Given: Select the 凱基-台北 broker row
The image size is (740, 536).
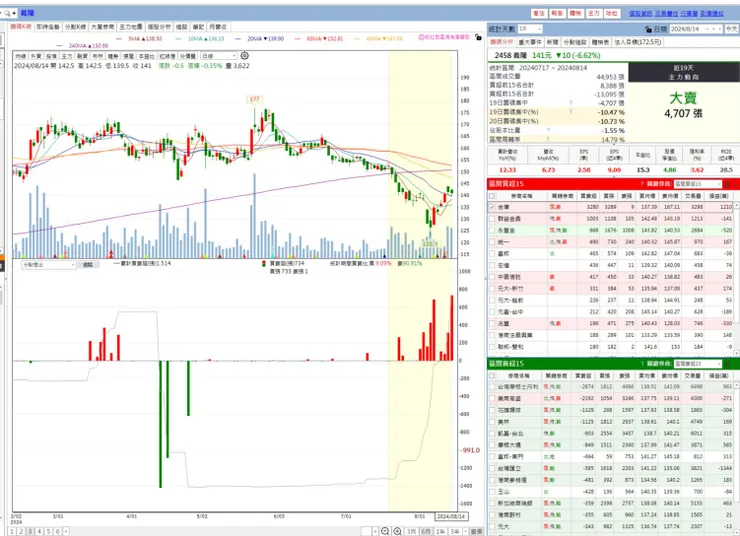Looking at the screenshot, I should click(x=610, y=434).
